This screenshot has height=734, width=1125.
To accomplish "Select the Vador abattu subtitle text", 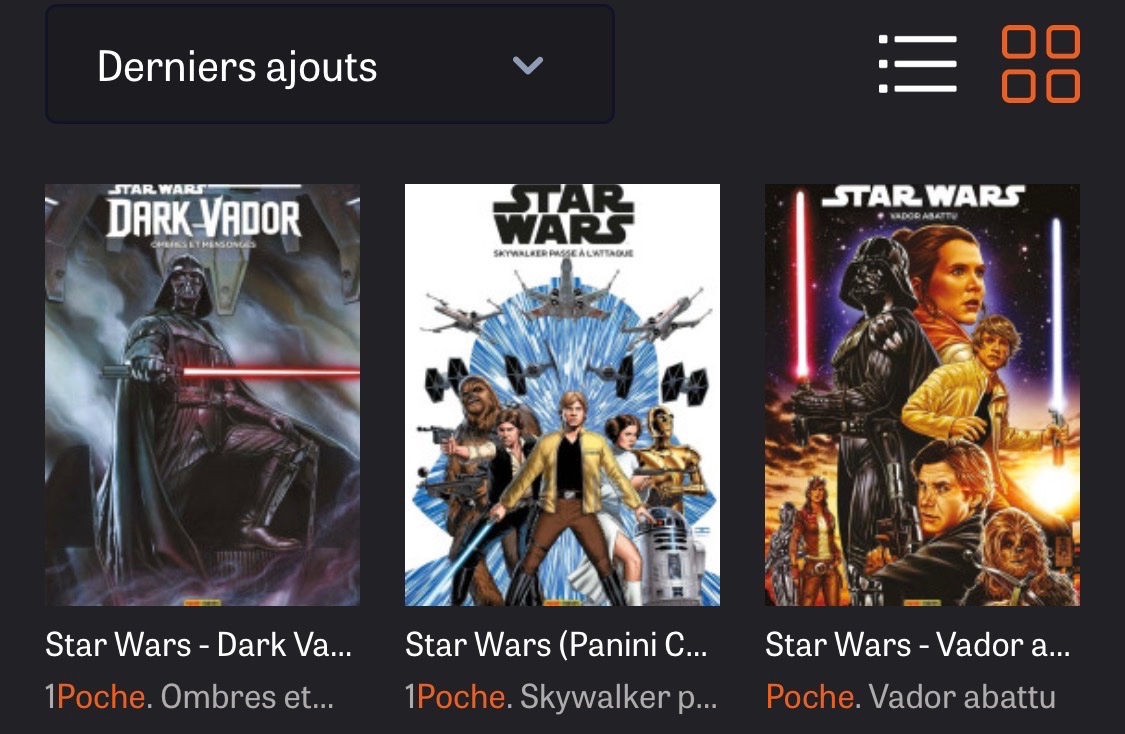I will pyautogui.click(x=961, y=697).
